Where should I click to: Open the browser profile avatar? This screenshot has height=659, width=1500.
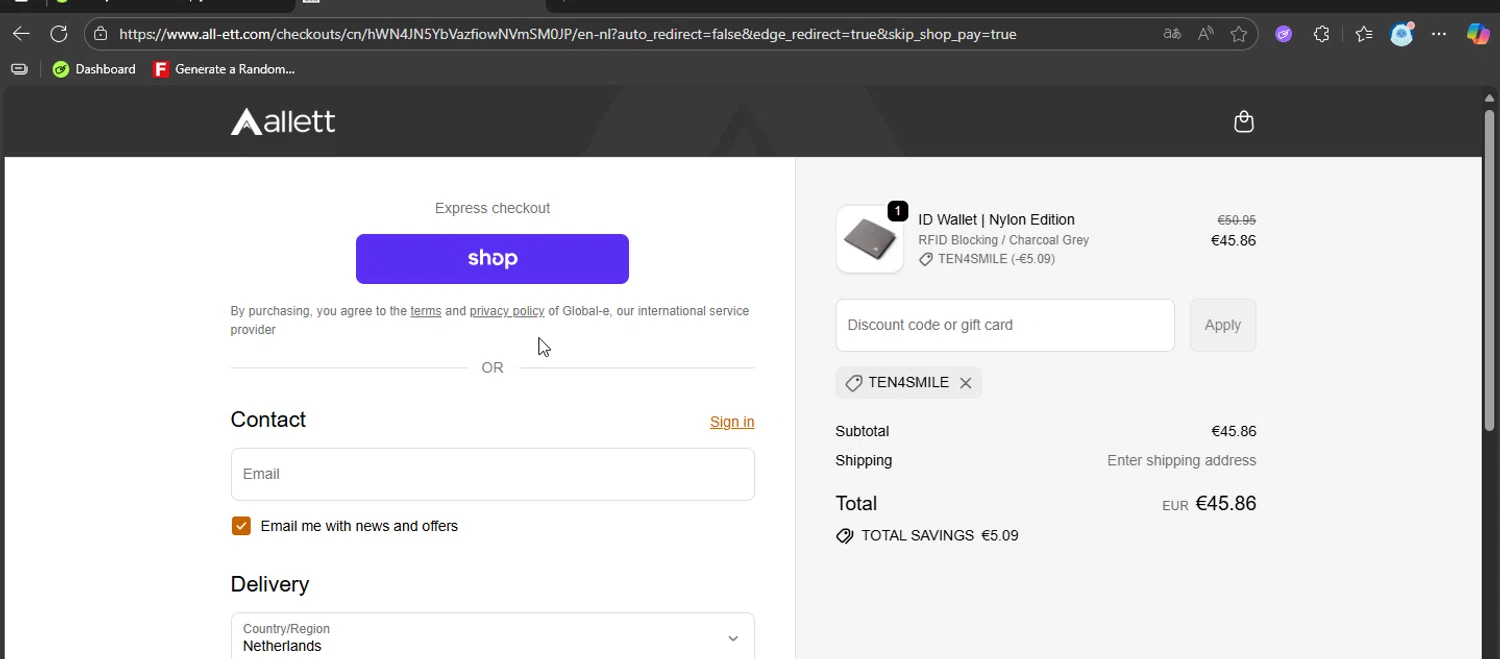(1402, 34)
